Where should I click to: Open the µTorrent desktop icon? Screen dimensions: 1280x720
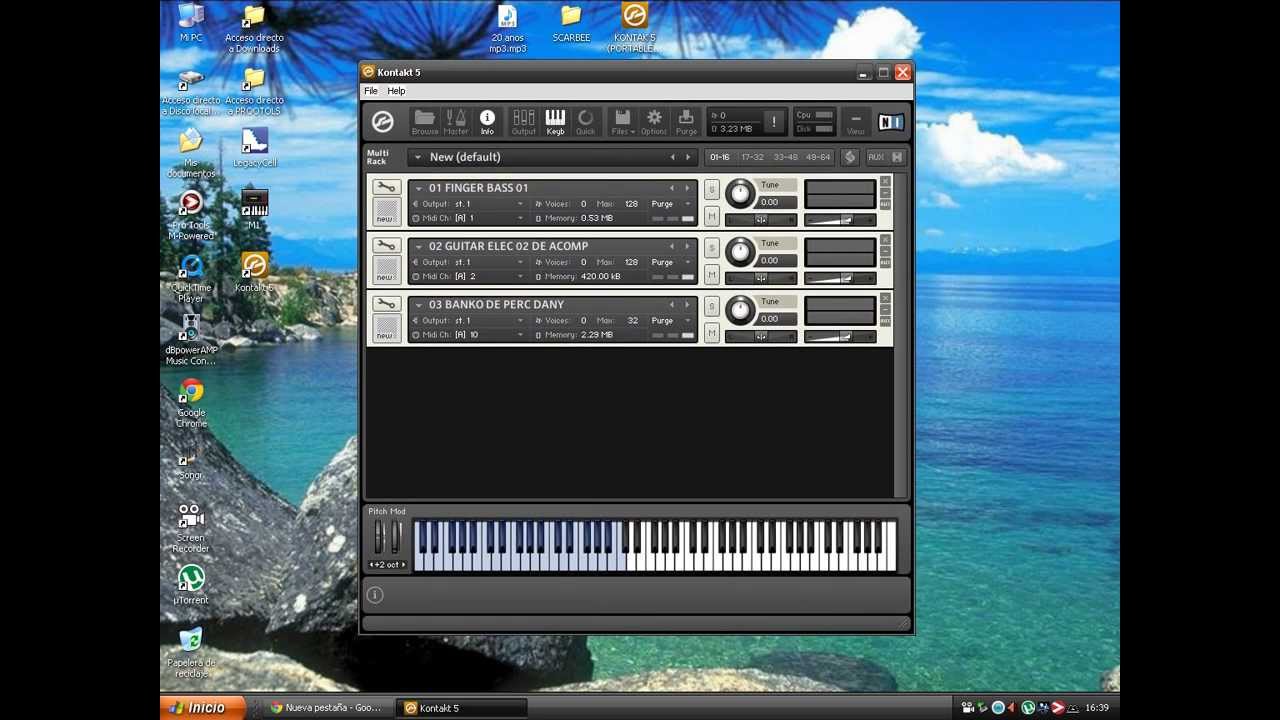(191, 584)
